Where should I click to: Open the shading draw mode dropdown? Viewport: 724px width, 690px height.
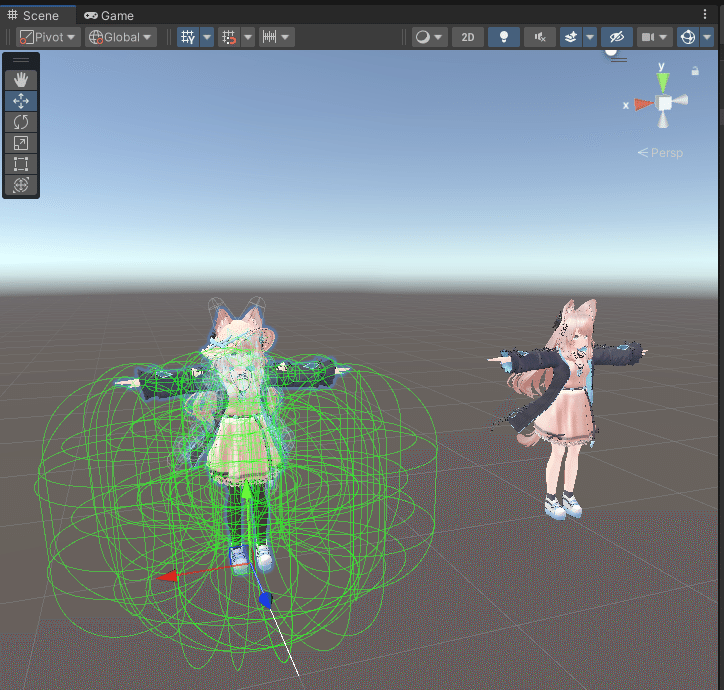(x=429, y=37)
